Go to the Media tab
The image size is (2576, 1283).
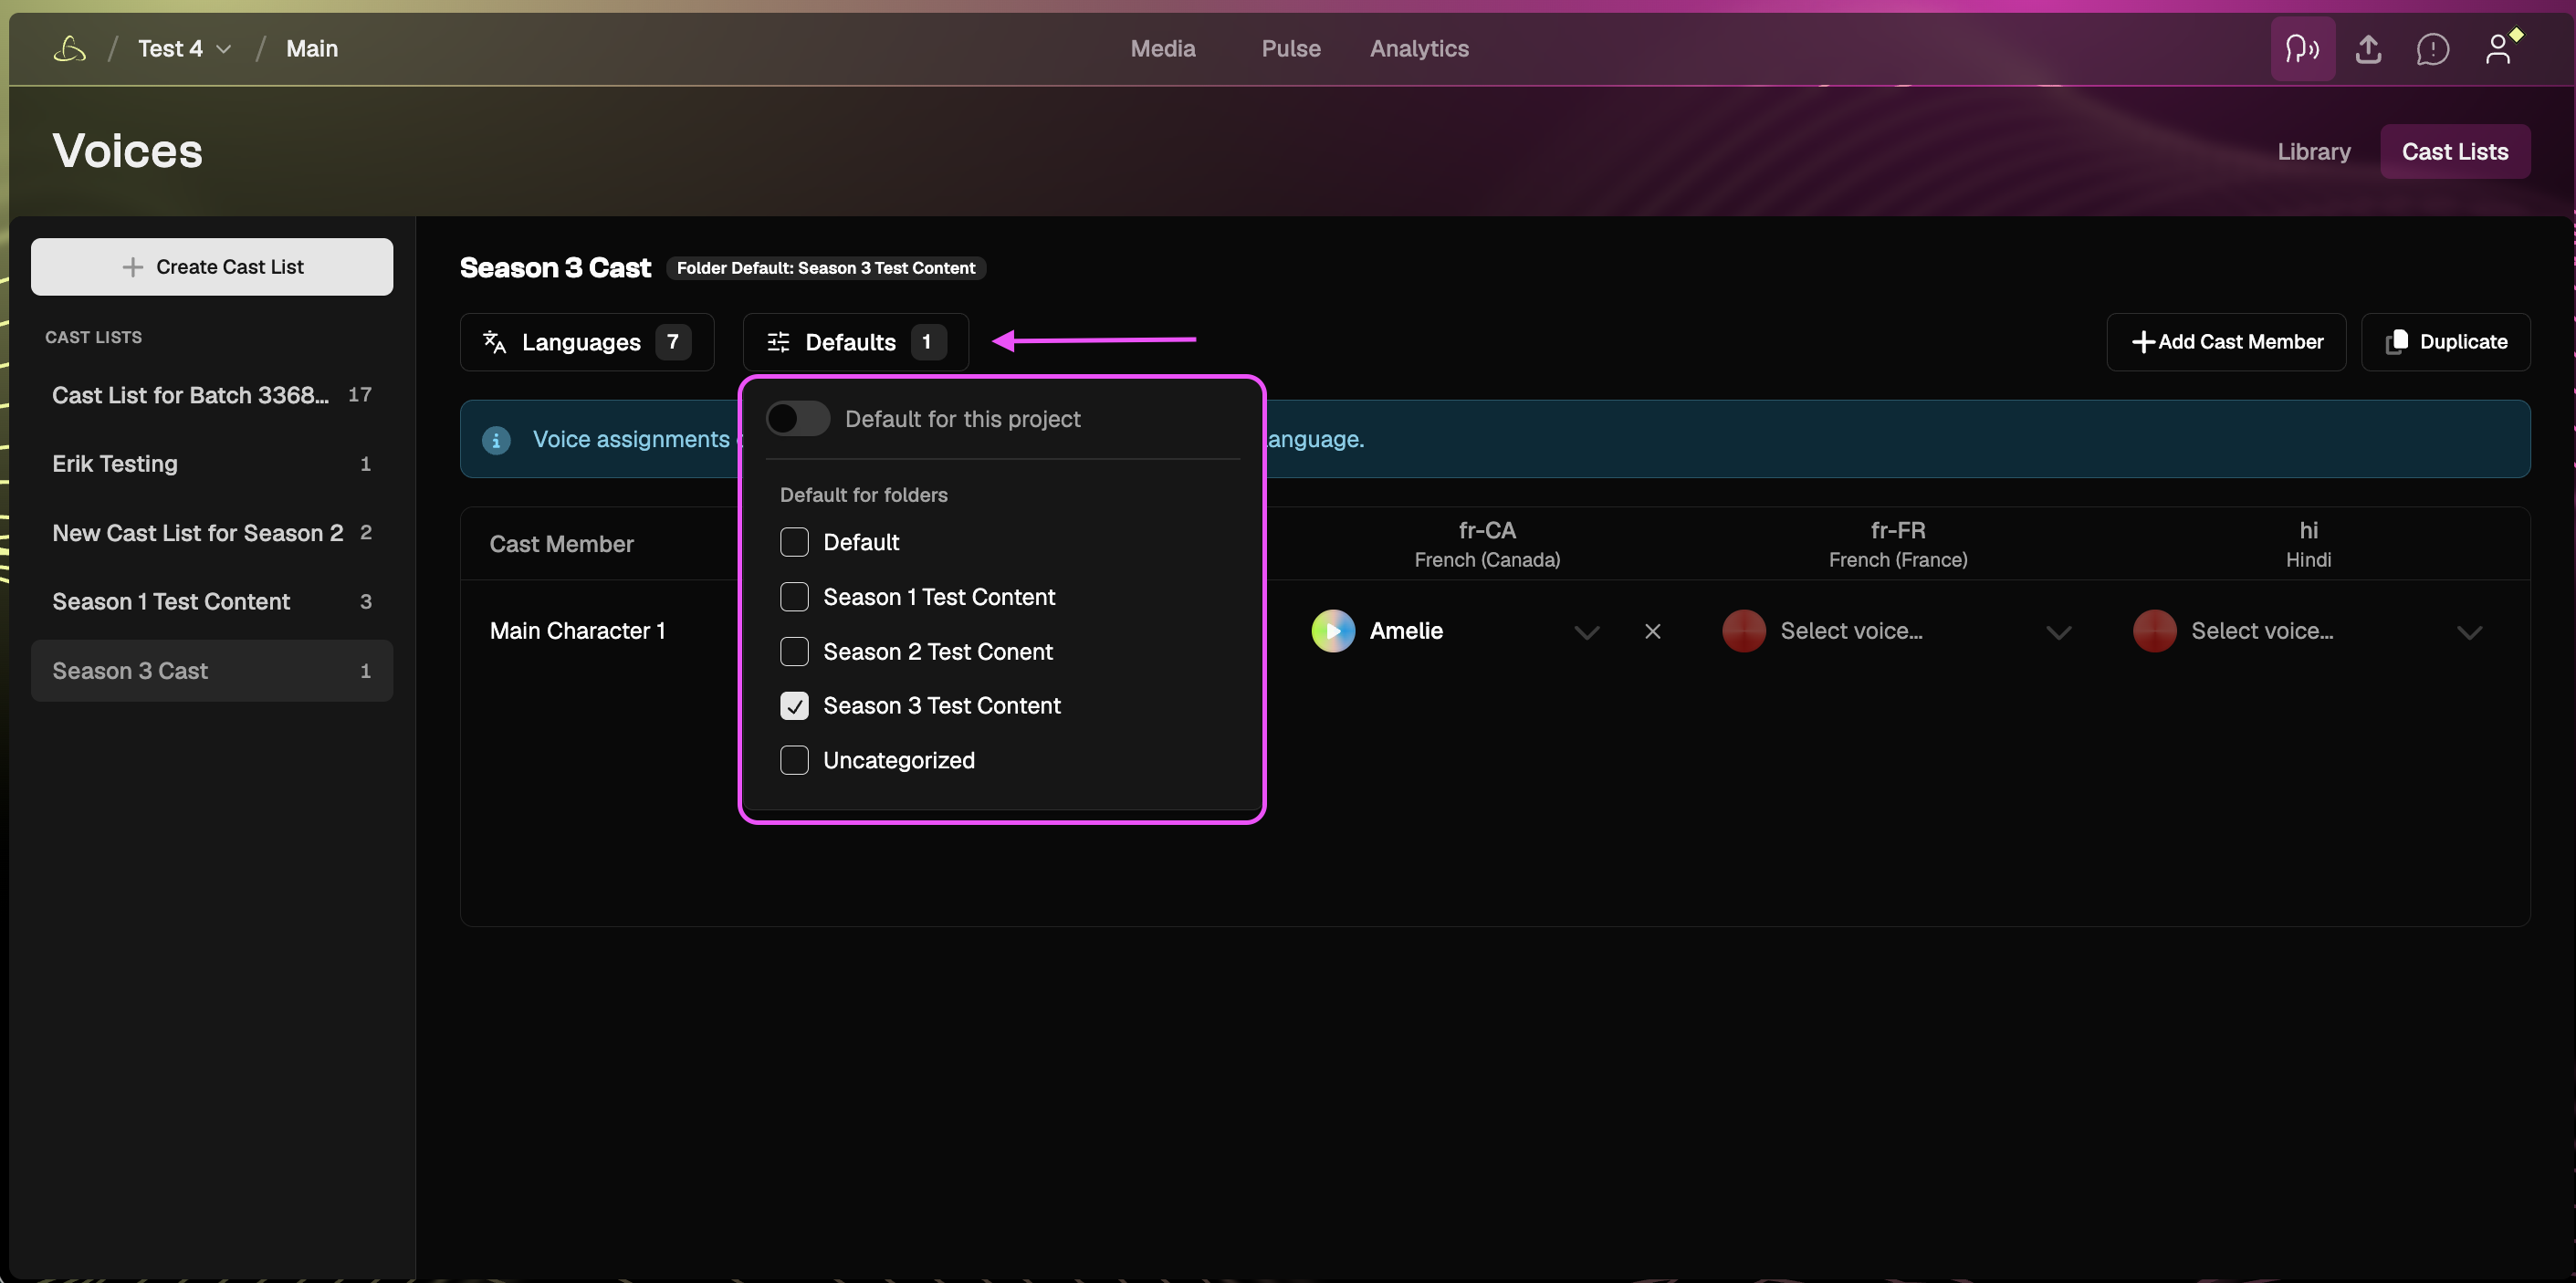[1162, 48]
